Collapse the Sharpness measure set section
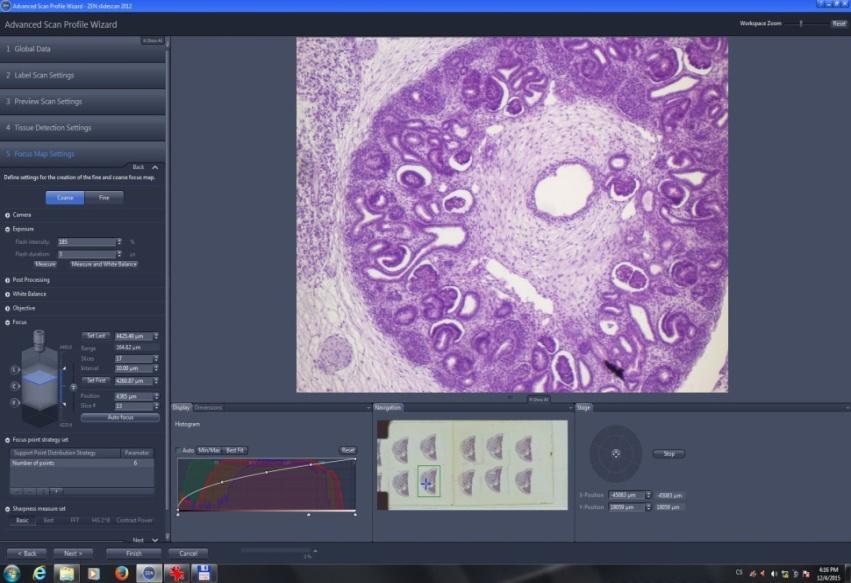851x583 pixels. (8, 509)
